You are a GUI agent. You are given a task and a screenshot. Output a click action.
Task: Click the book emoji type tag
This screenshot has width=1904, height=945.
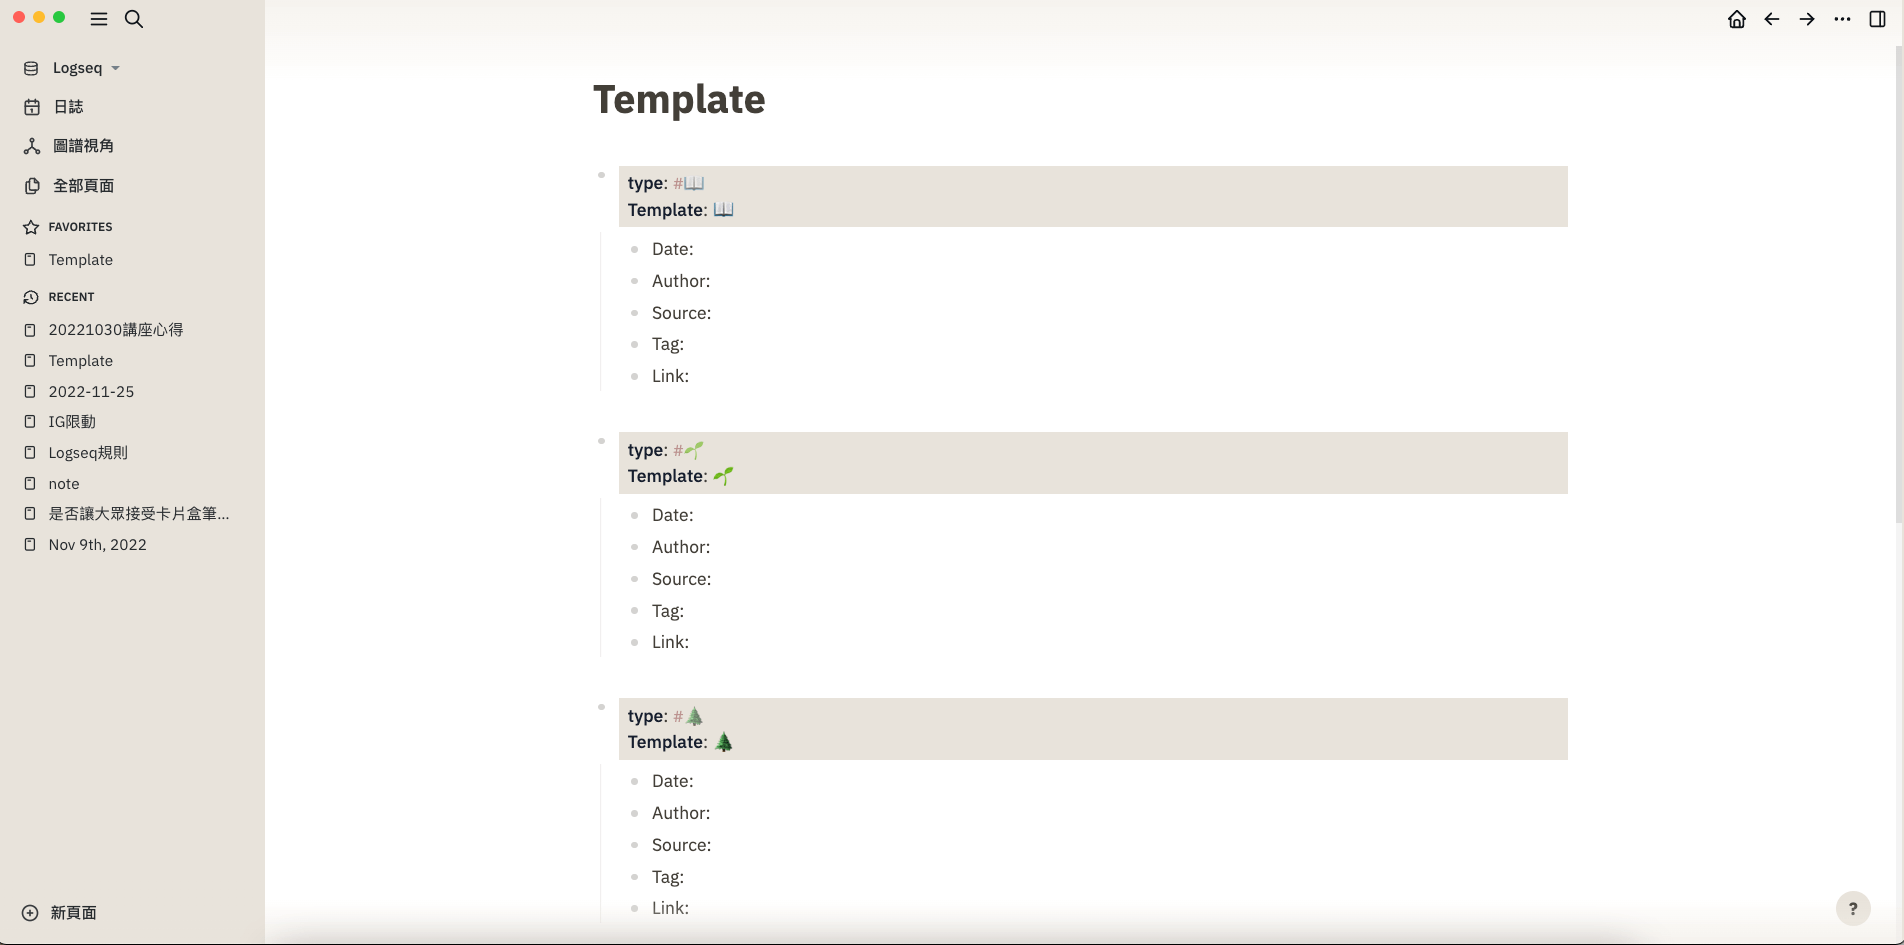coord(689,184)
